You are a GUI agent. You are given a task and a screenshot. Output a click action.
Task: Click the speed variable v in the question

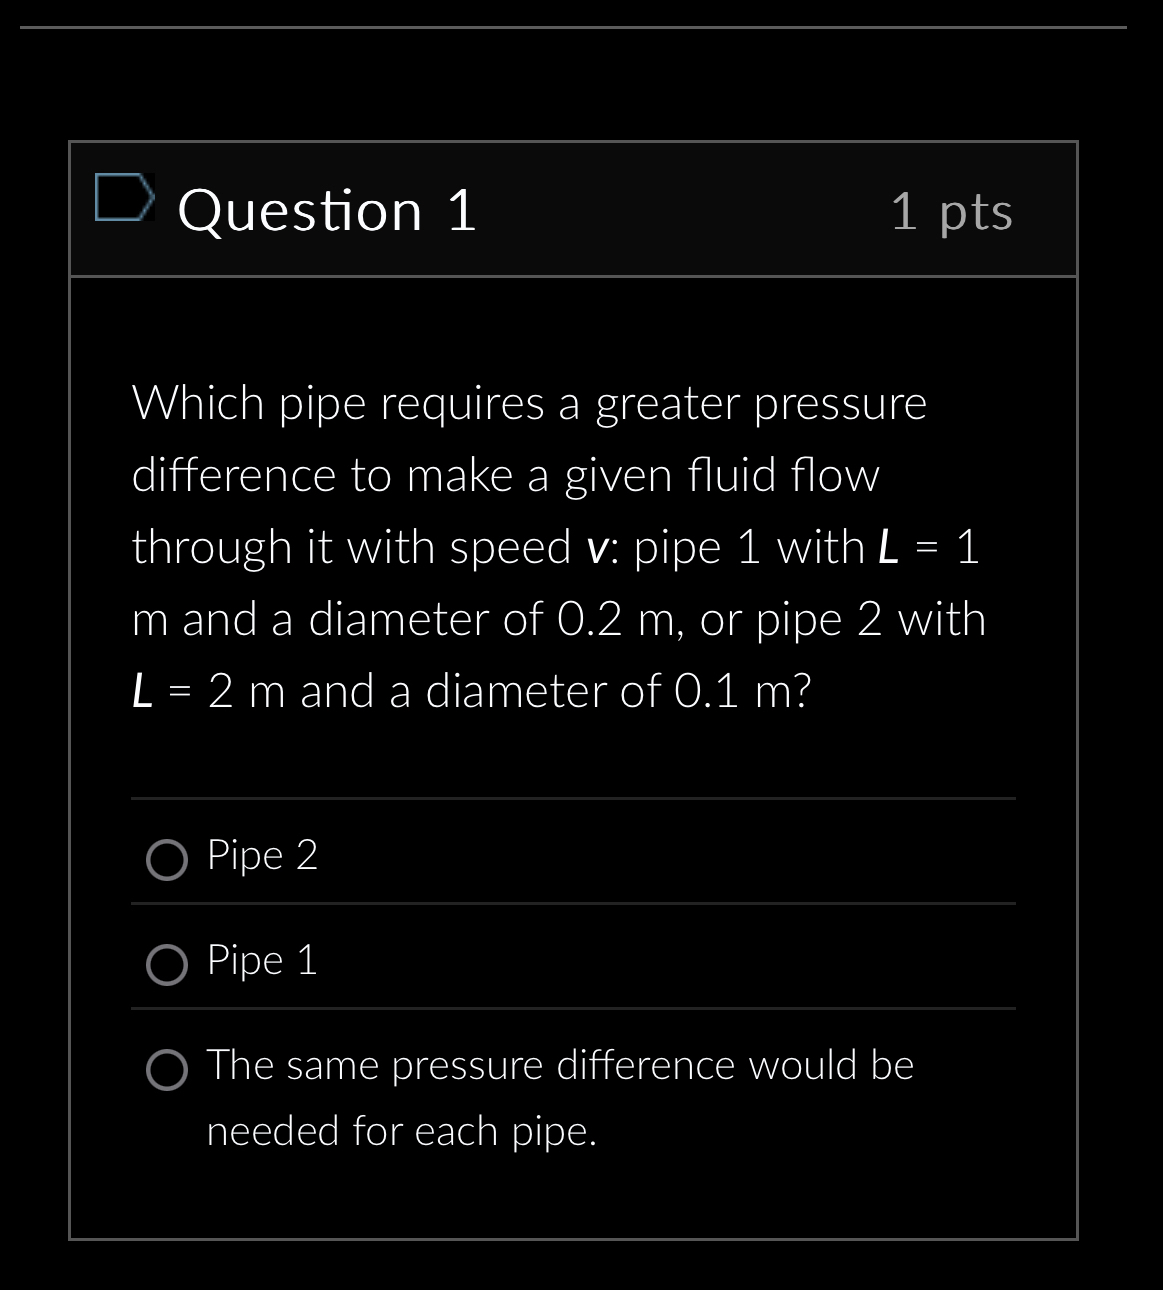click(595, 548)
